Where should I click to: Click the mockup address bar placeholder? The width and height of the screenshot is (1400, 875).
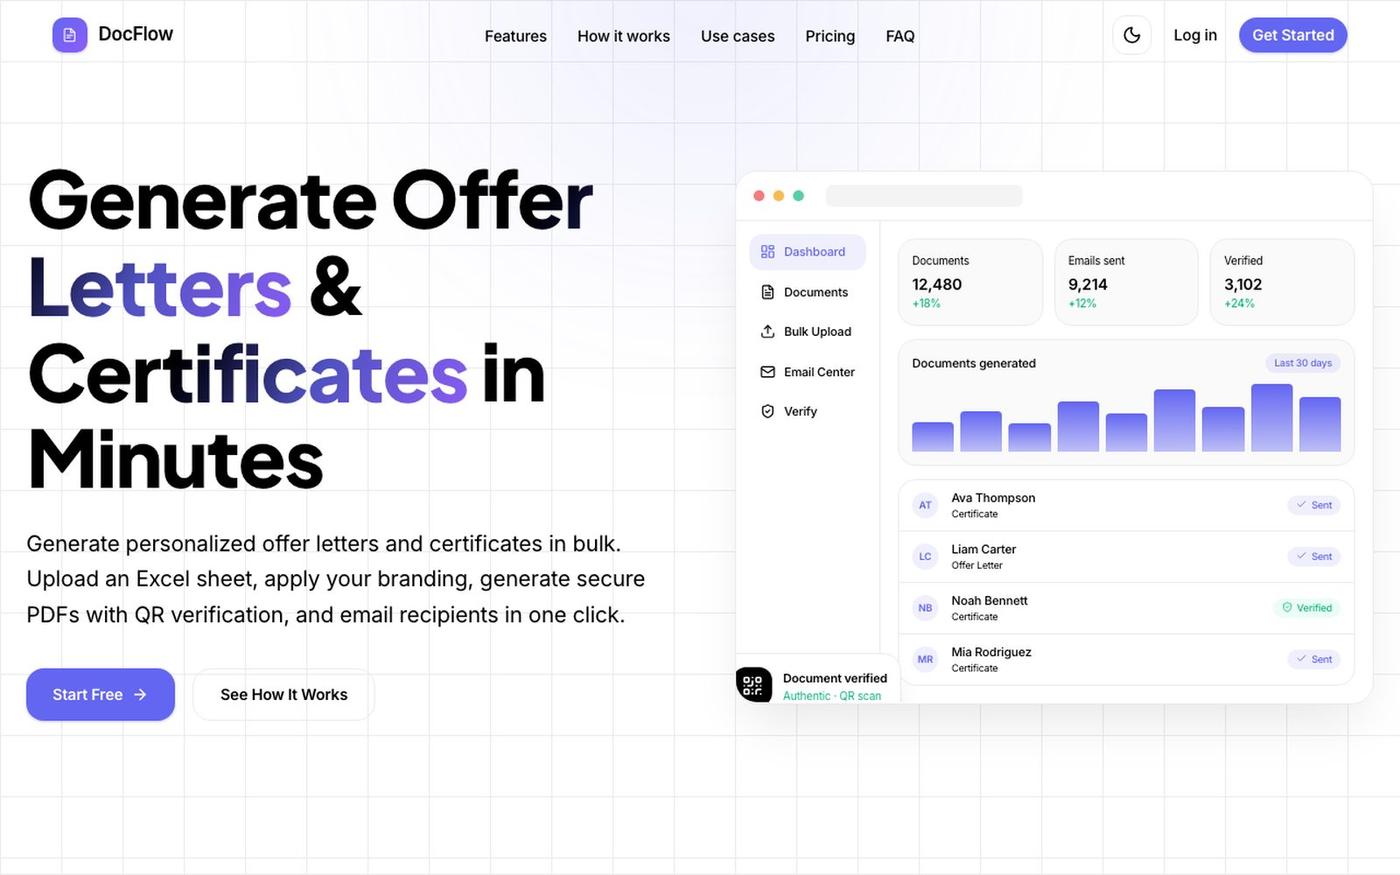coord(924,196)
